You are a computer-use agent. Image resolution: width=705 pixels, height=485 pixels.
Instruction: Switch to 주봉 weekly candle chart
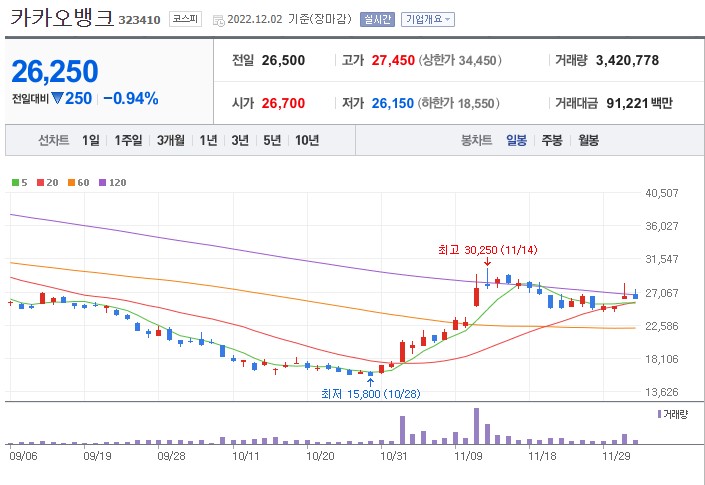click(552, 140)
